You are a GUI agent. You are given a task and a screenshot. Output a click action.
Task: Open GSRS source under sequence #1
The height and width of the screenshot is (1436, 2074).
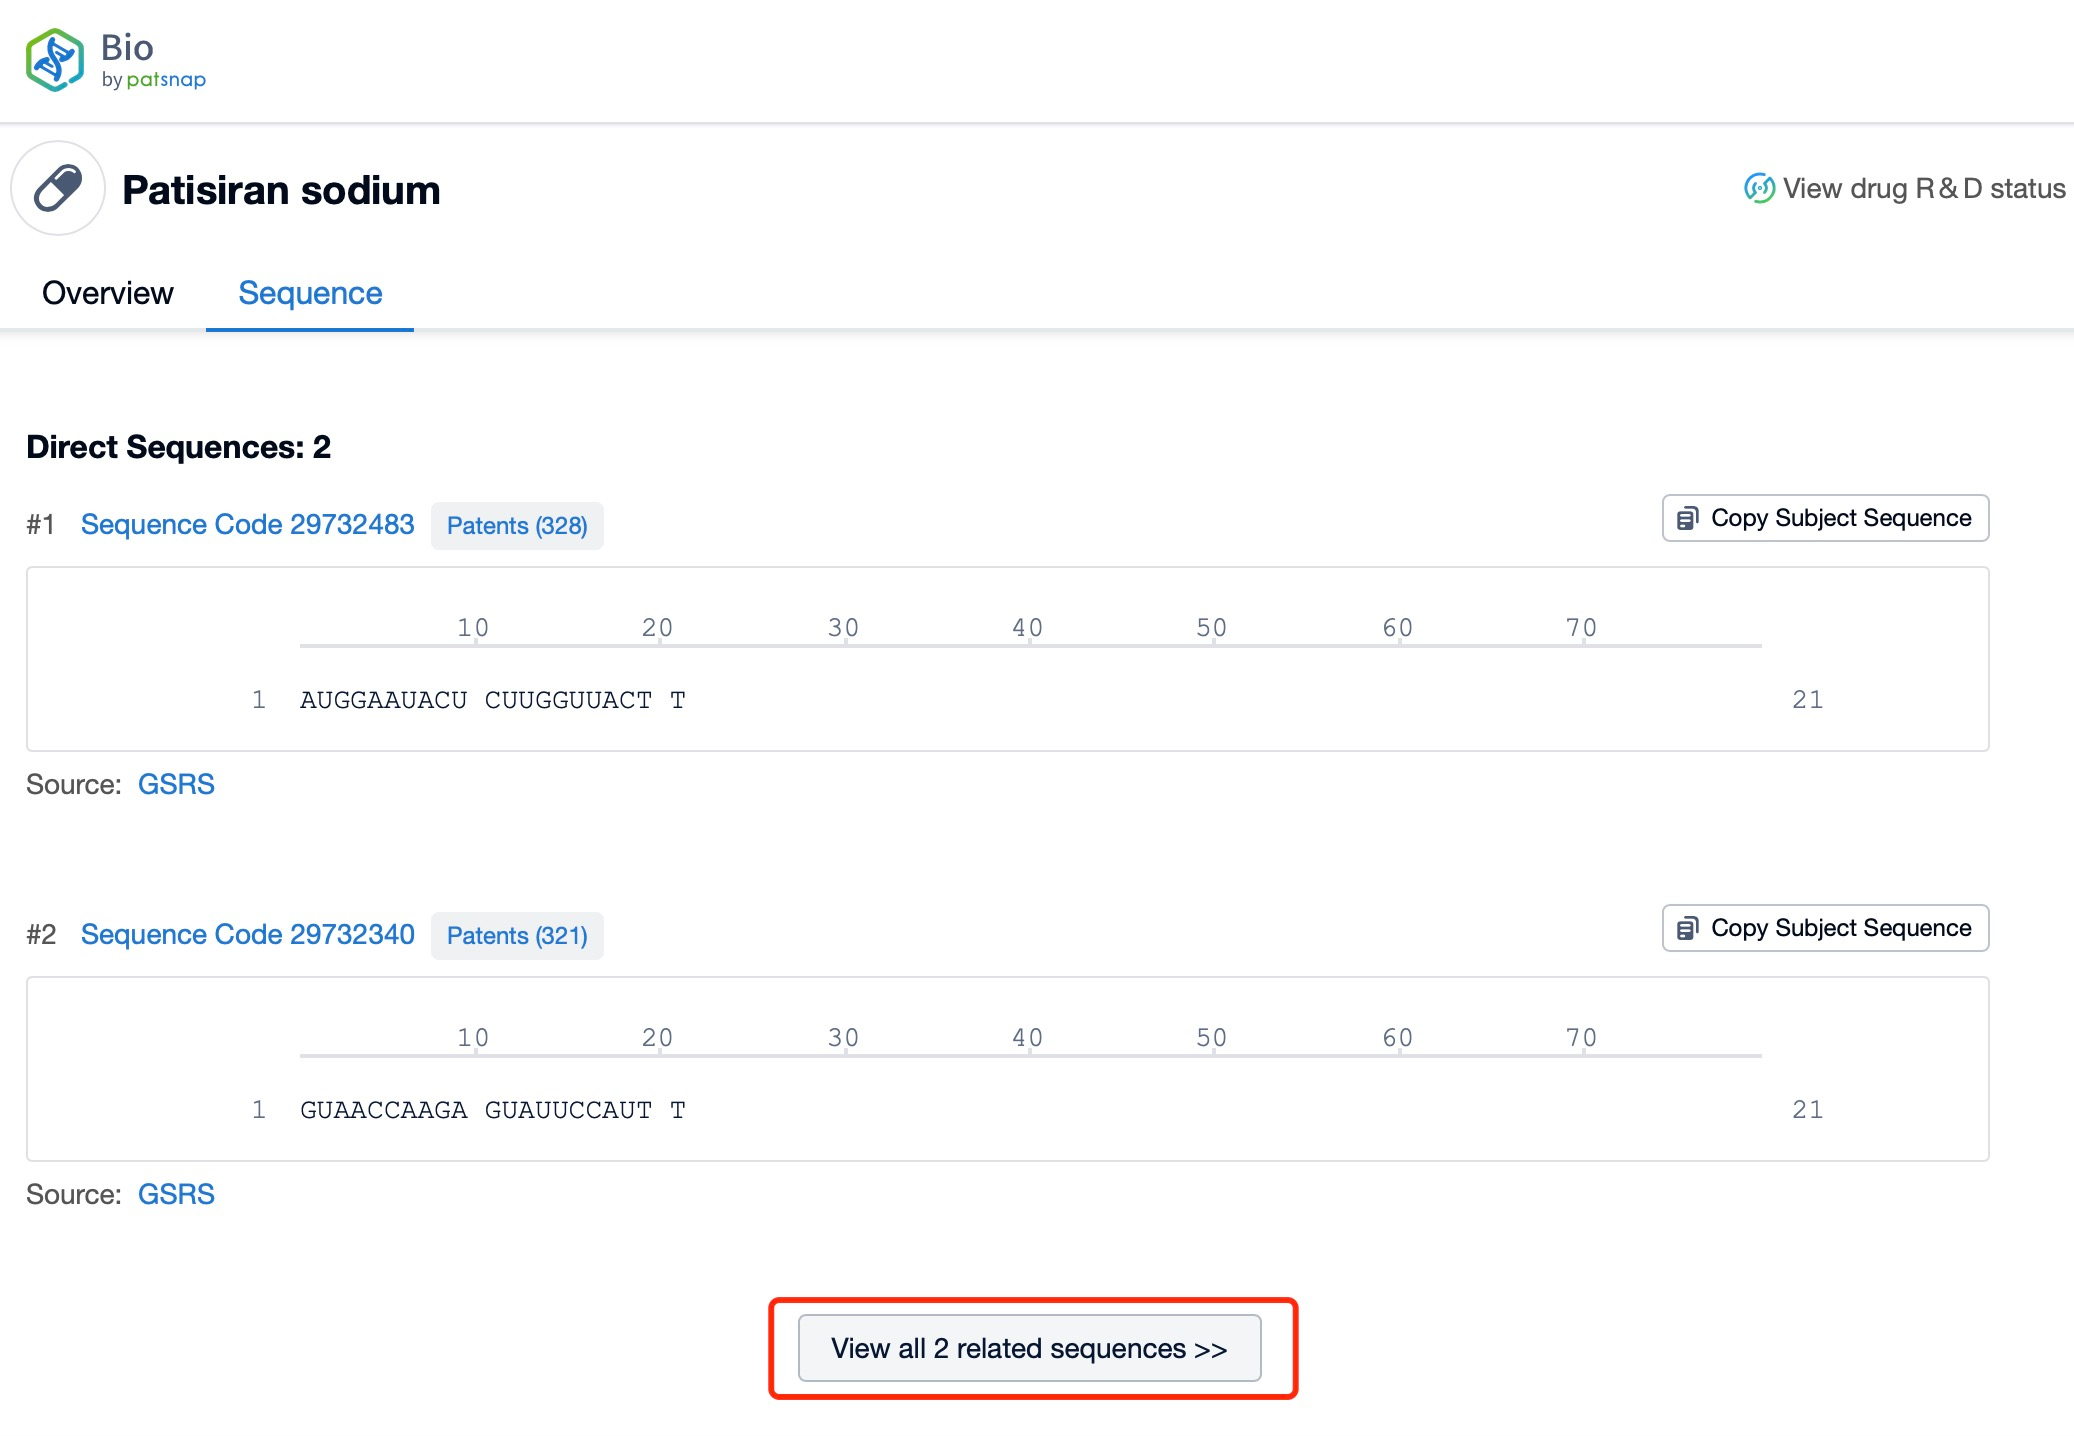coord(176,784)
